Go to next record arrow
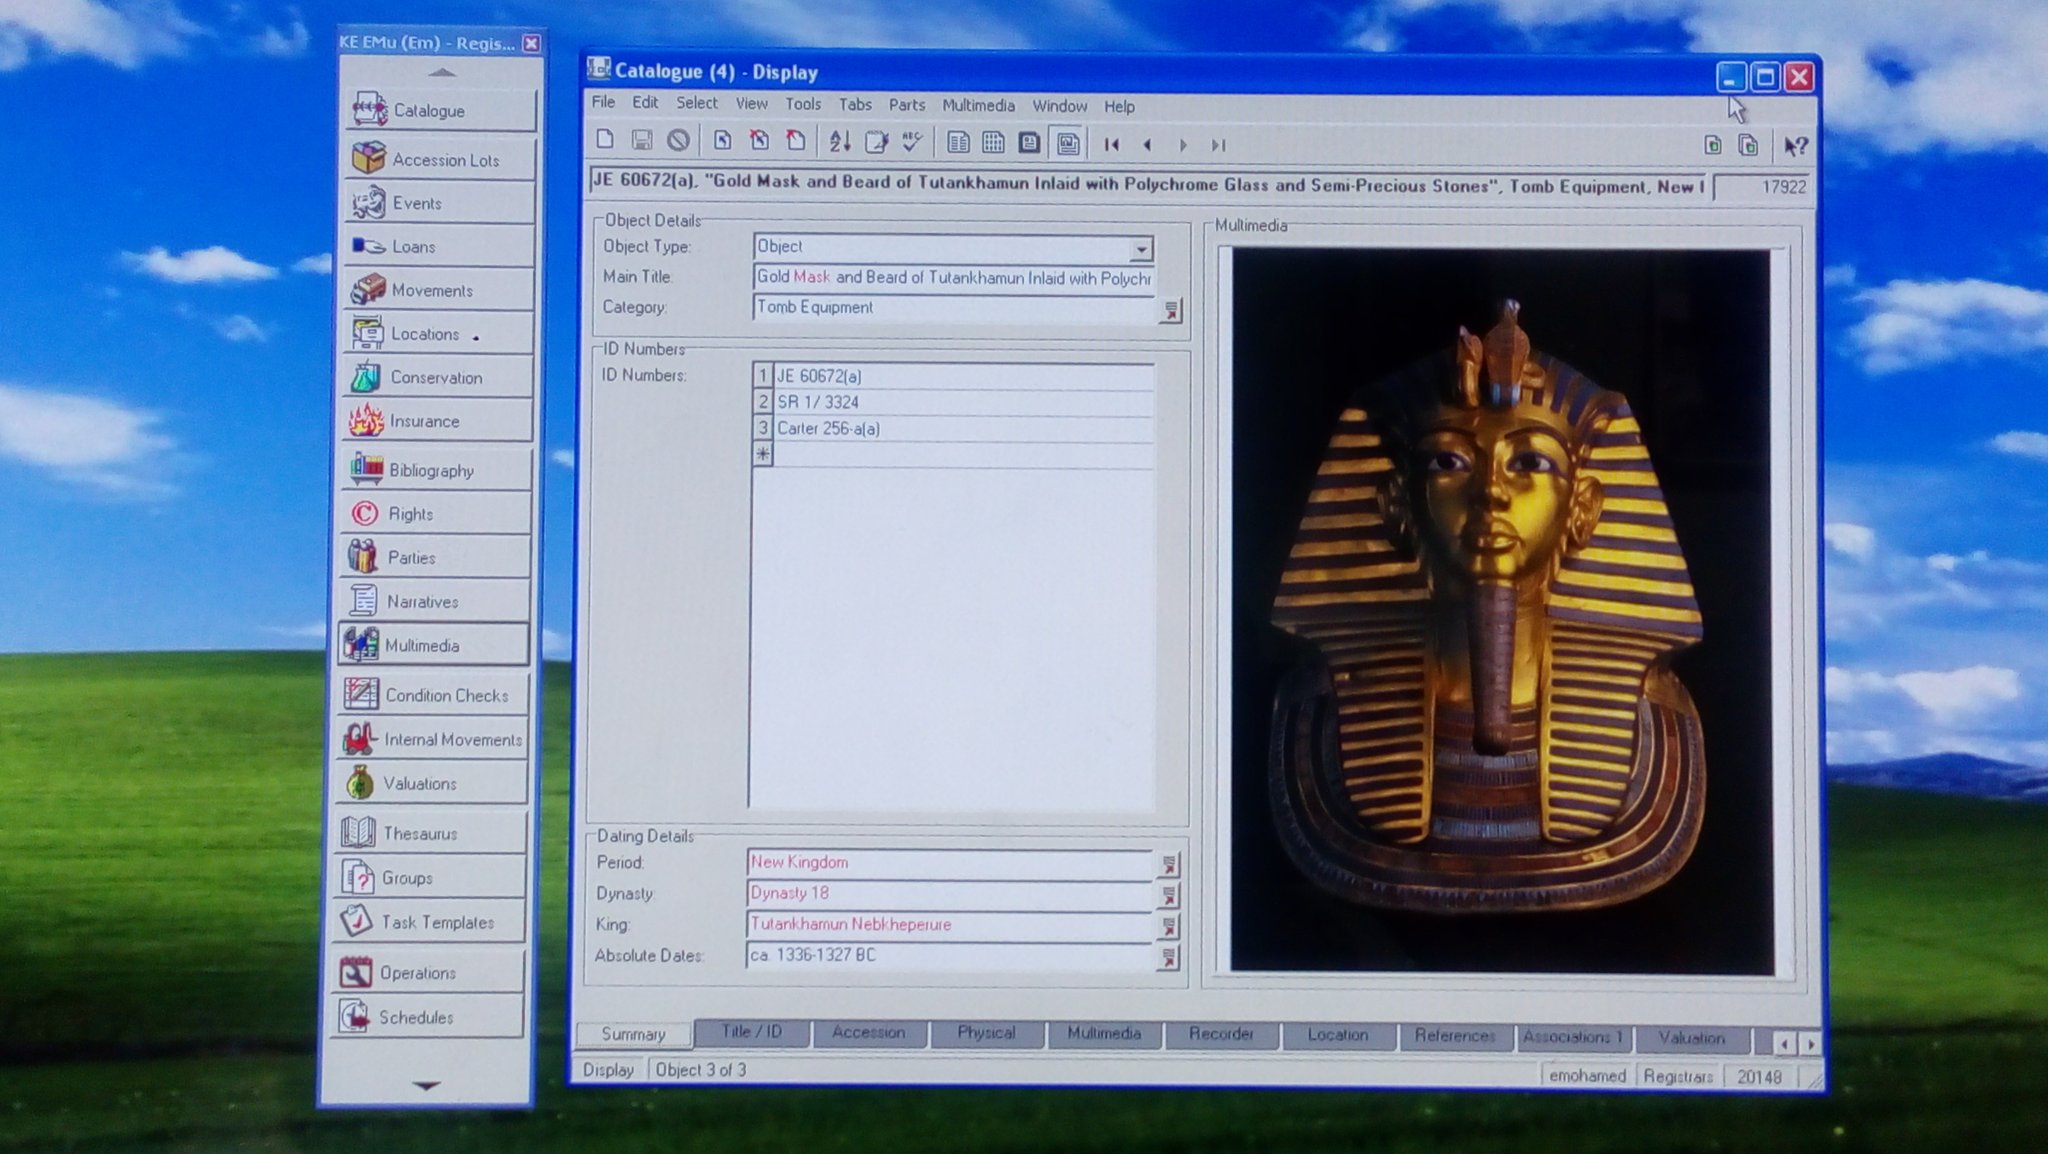The image size is (2048, 1154). (x=1183, y=145)
